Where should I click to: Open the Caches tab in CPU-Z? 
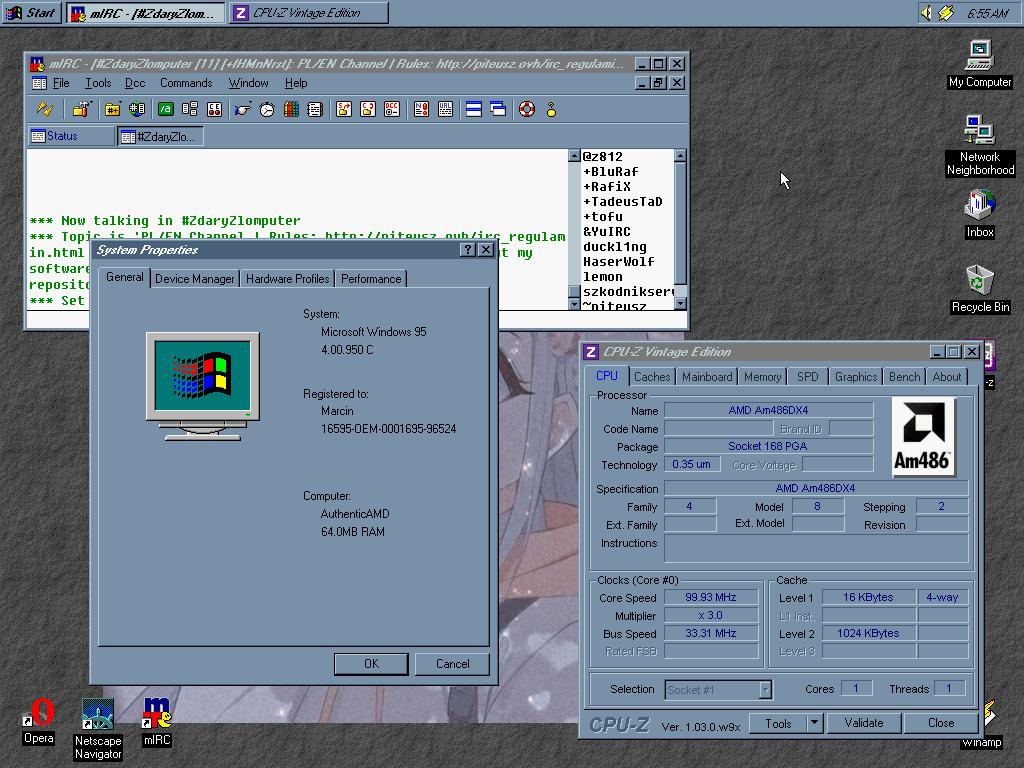pyautogui.click(x=652, y=377)
